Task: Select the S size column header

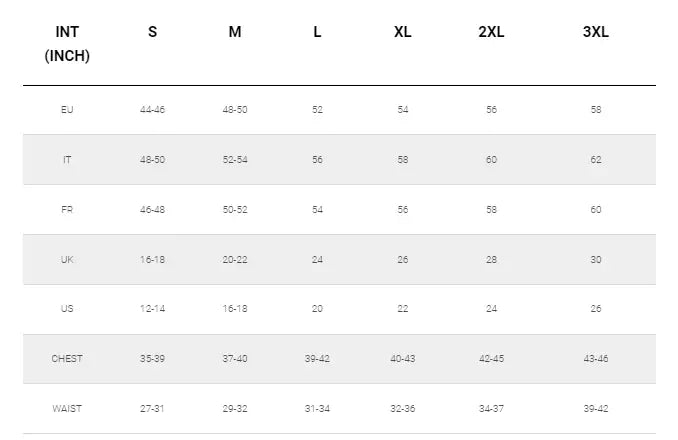Action: pyautogui.click(x=152, y=32)
